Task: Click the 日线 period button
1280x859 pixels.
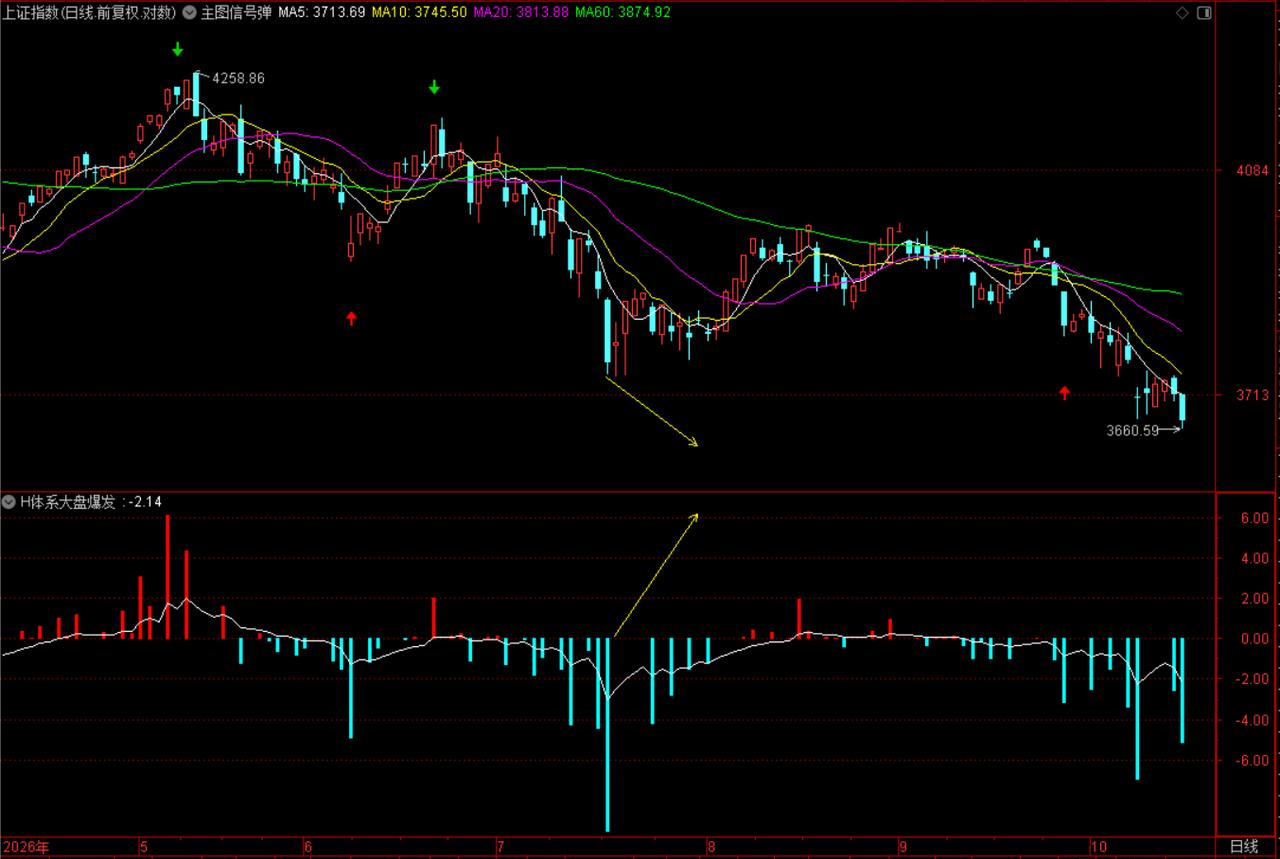Action: coord(1244,847)
